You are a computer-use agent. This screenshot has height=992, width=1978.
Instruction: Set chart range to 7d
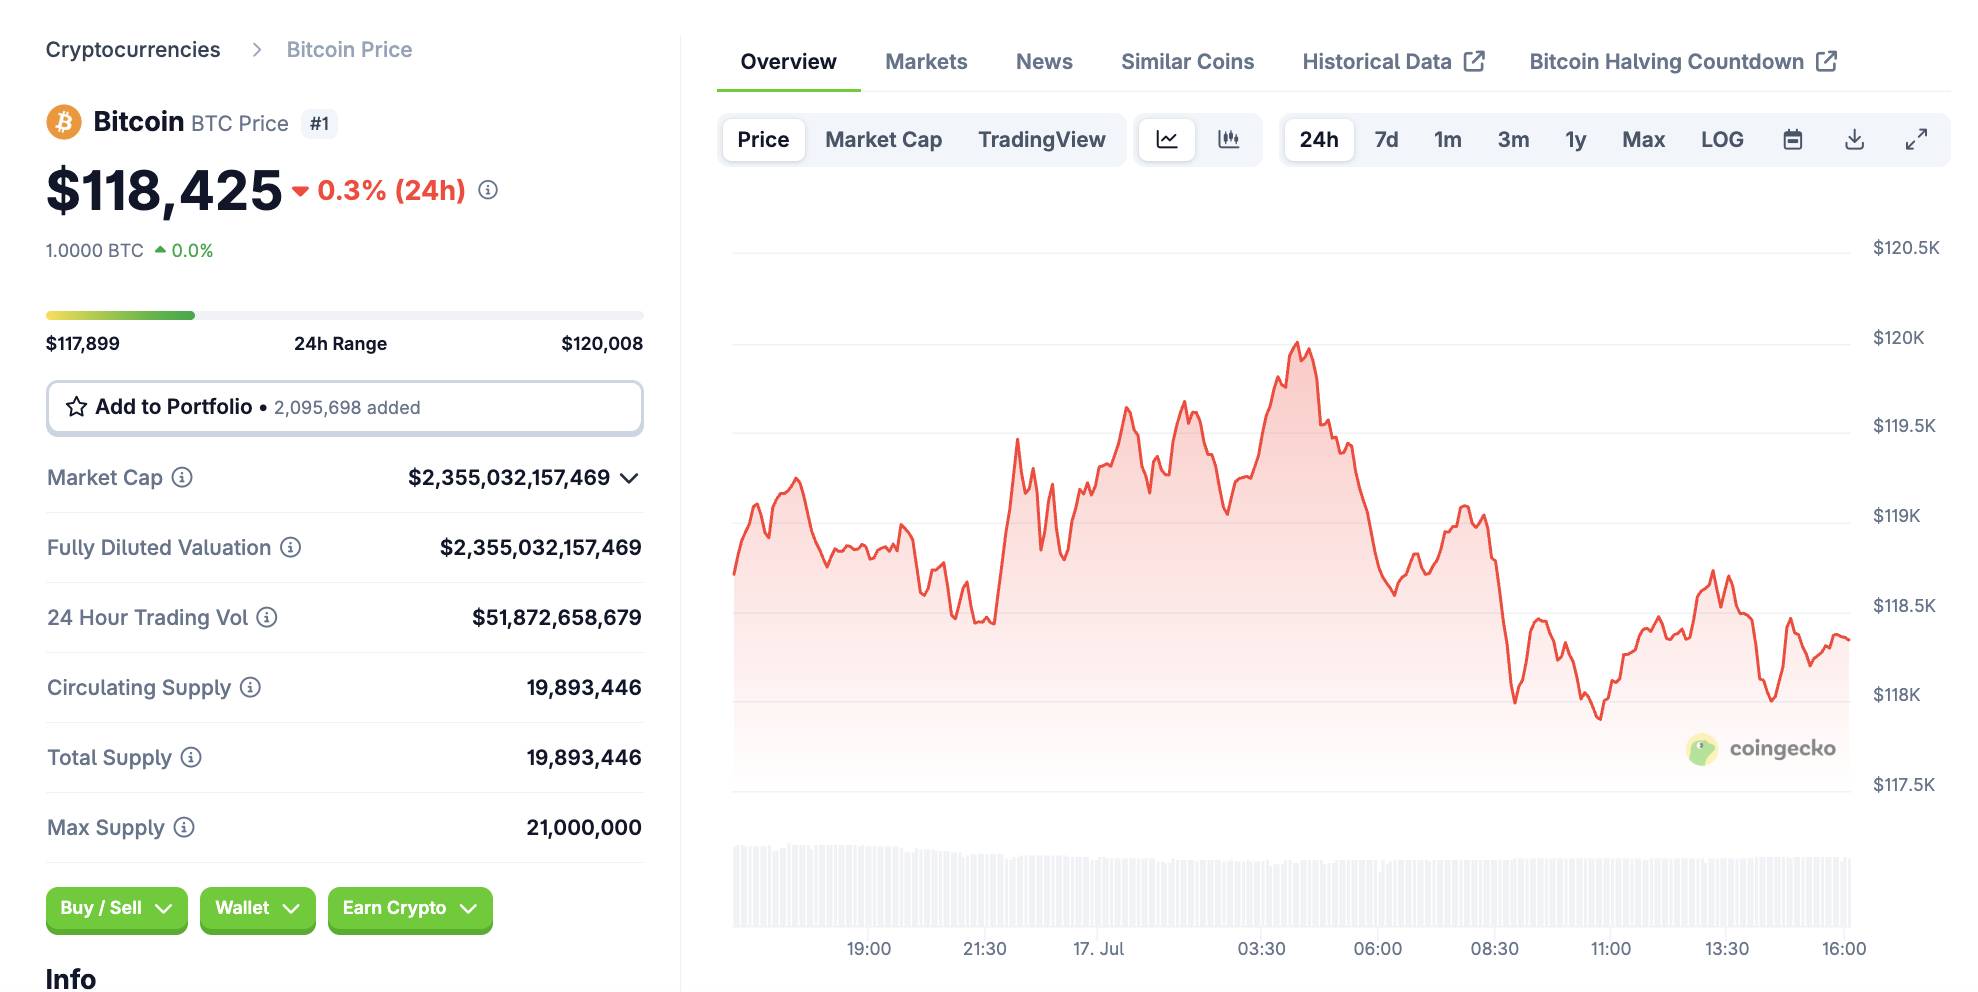tap(1386, 140)
